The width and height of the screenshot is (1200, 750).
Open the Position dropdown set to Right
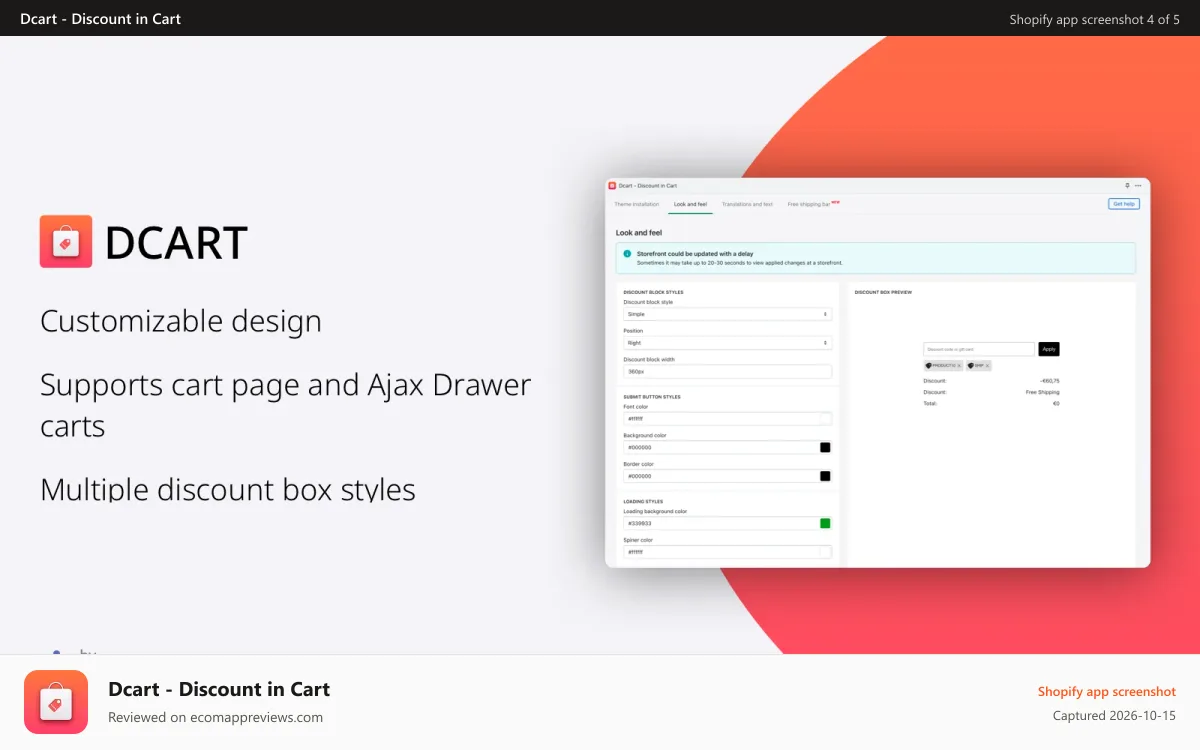coord(727,343)
